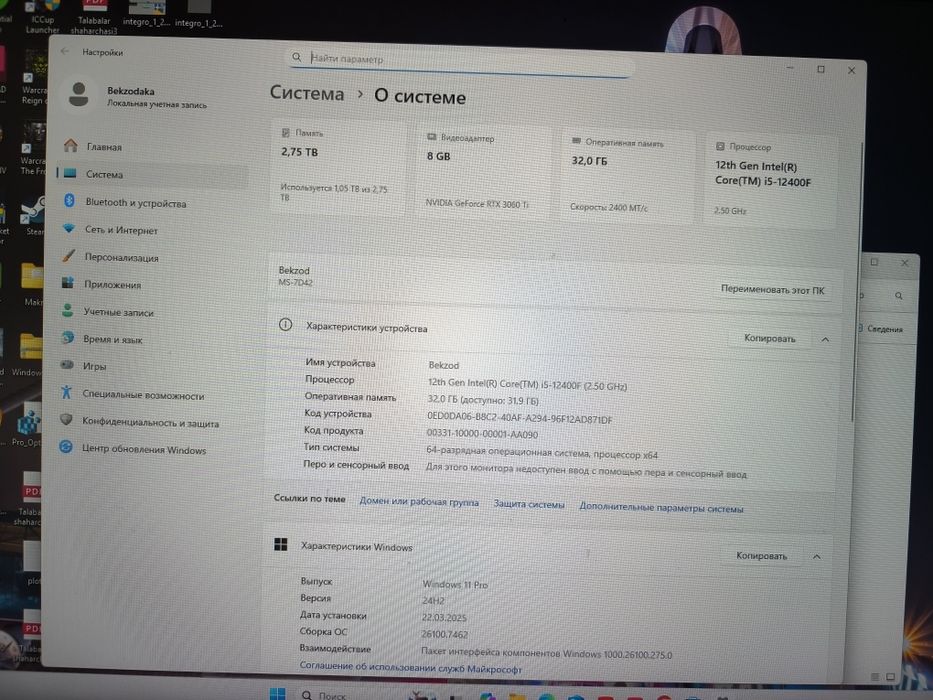Image resolution: width=933 pixels, height=700 pixels.
Task: Copy device specs with Копировать button
Action: [x=769, y=338]
